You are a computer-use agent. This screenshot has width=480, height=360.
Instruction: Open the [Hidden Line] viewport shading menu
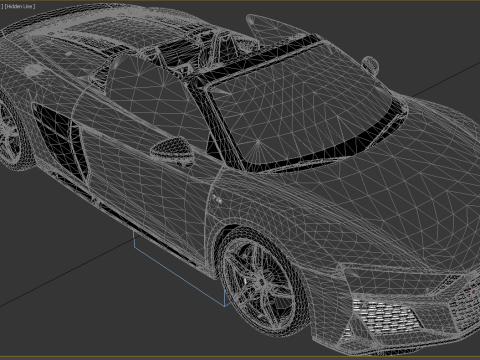[x=20, y=6]
